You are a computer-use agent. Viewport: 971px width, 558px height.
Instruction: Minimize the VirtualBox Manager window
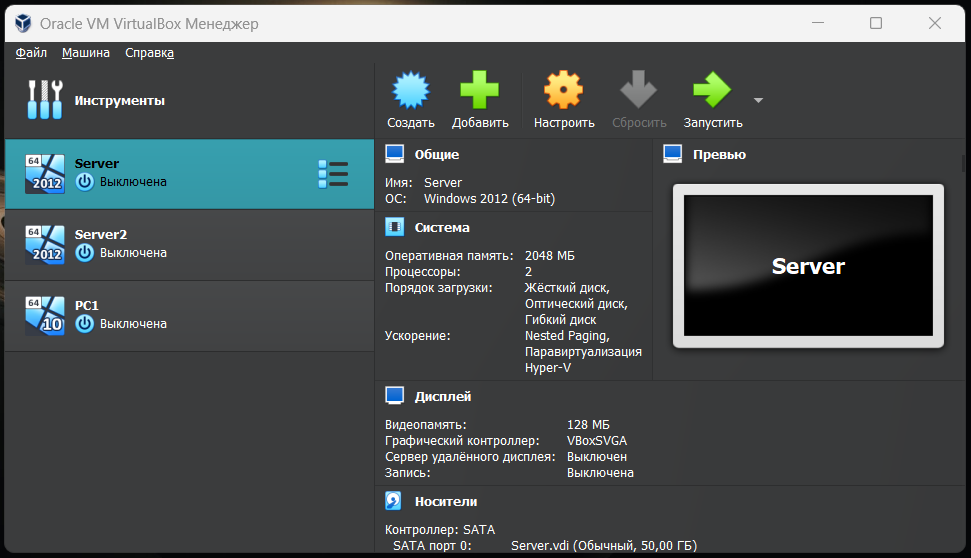point(817,24)
